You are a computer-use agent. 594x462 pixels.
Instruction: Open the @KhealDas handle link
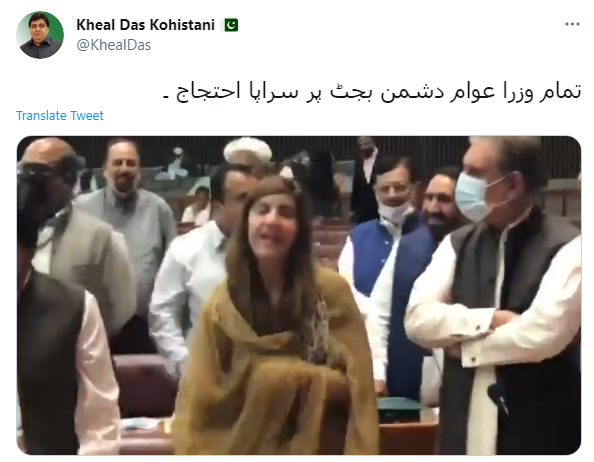point(114,45)
